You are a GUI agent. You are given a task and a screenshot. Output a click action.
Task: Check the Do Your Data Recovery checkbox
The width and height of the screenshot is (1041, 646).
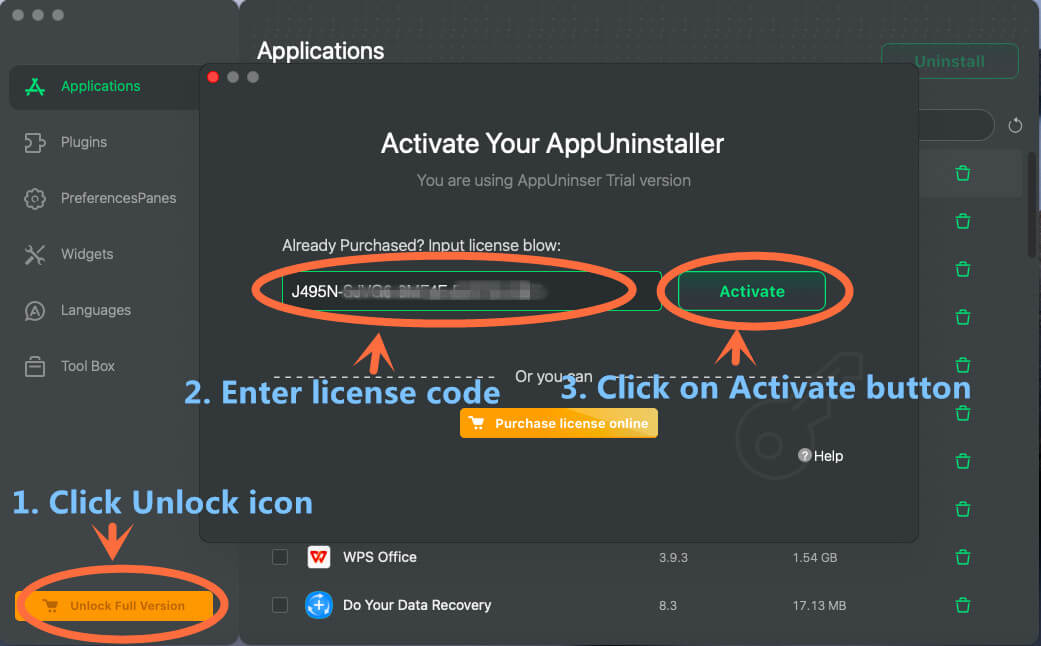pos(280,605)
